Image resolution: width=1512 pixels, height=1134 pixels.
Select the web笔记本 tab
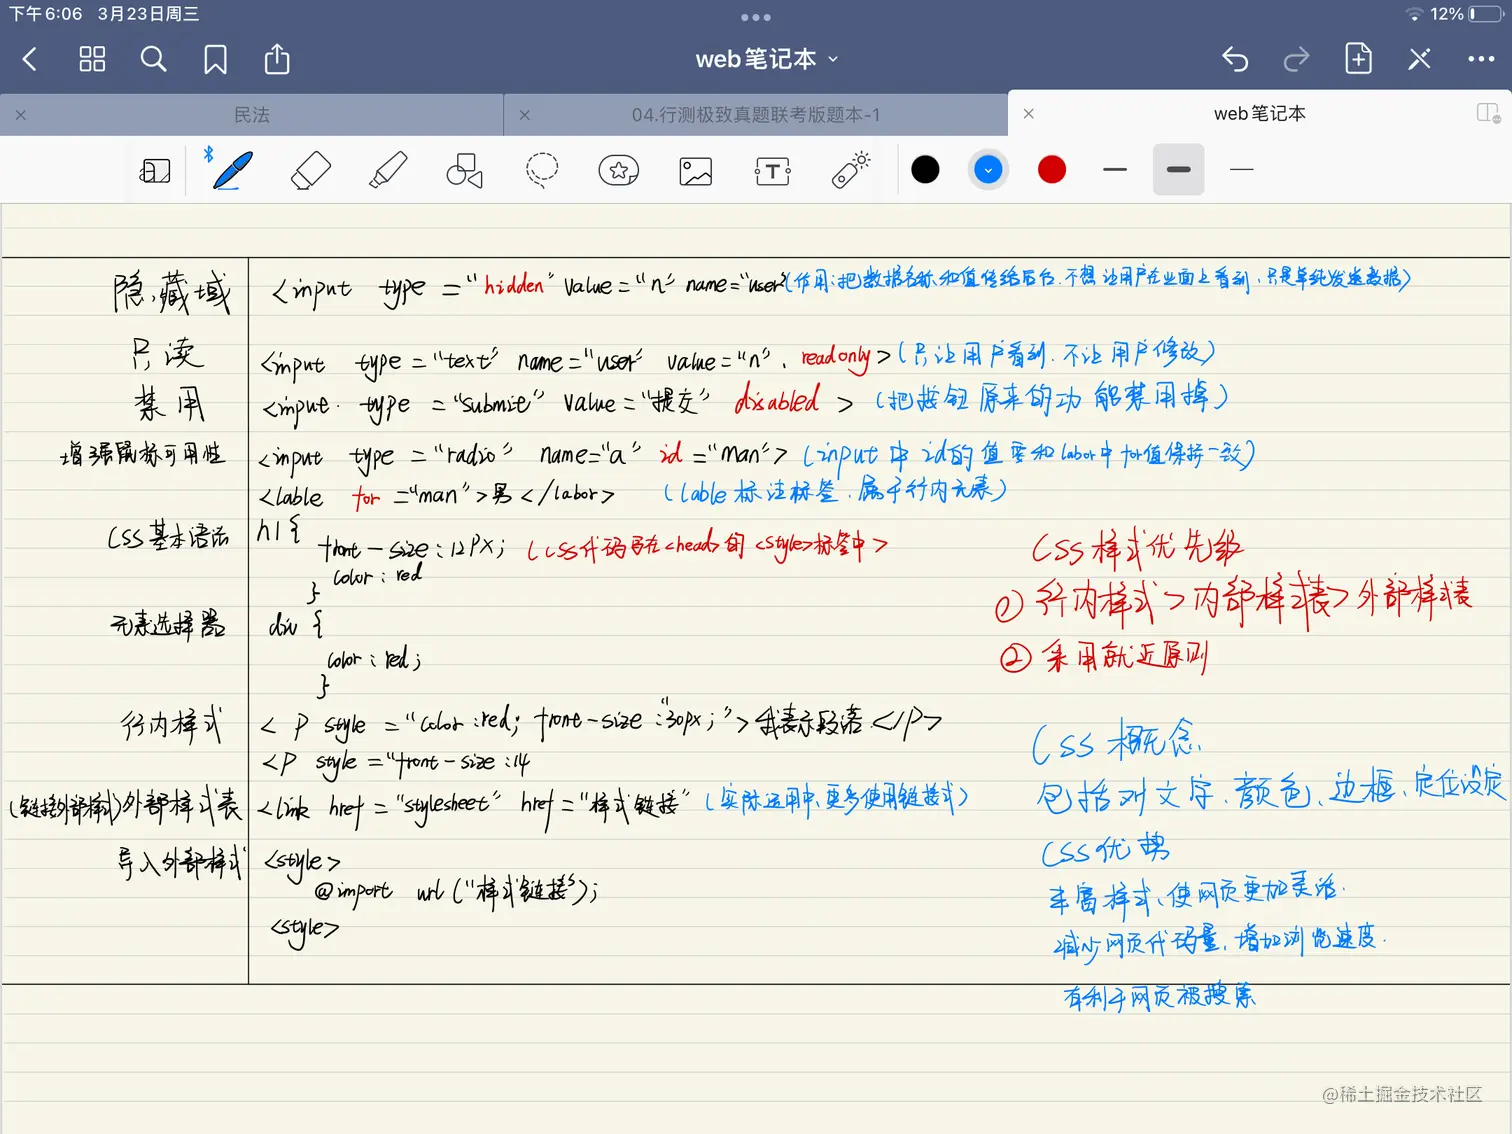pos(1260,114)
